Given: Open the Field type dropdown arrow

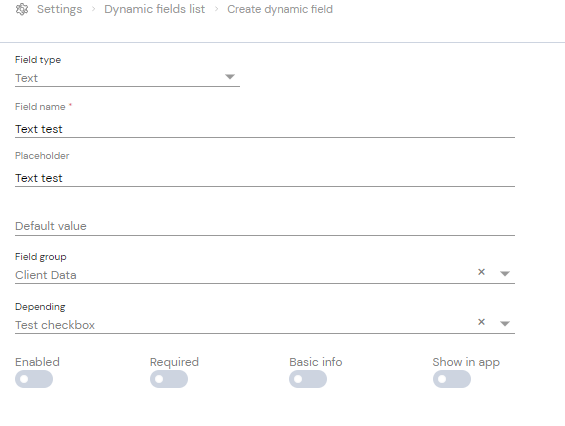Looking at the screenshot, I should (x=230, y=77).
